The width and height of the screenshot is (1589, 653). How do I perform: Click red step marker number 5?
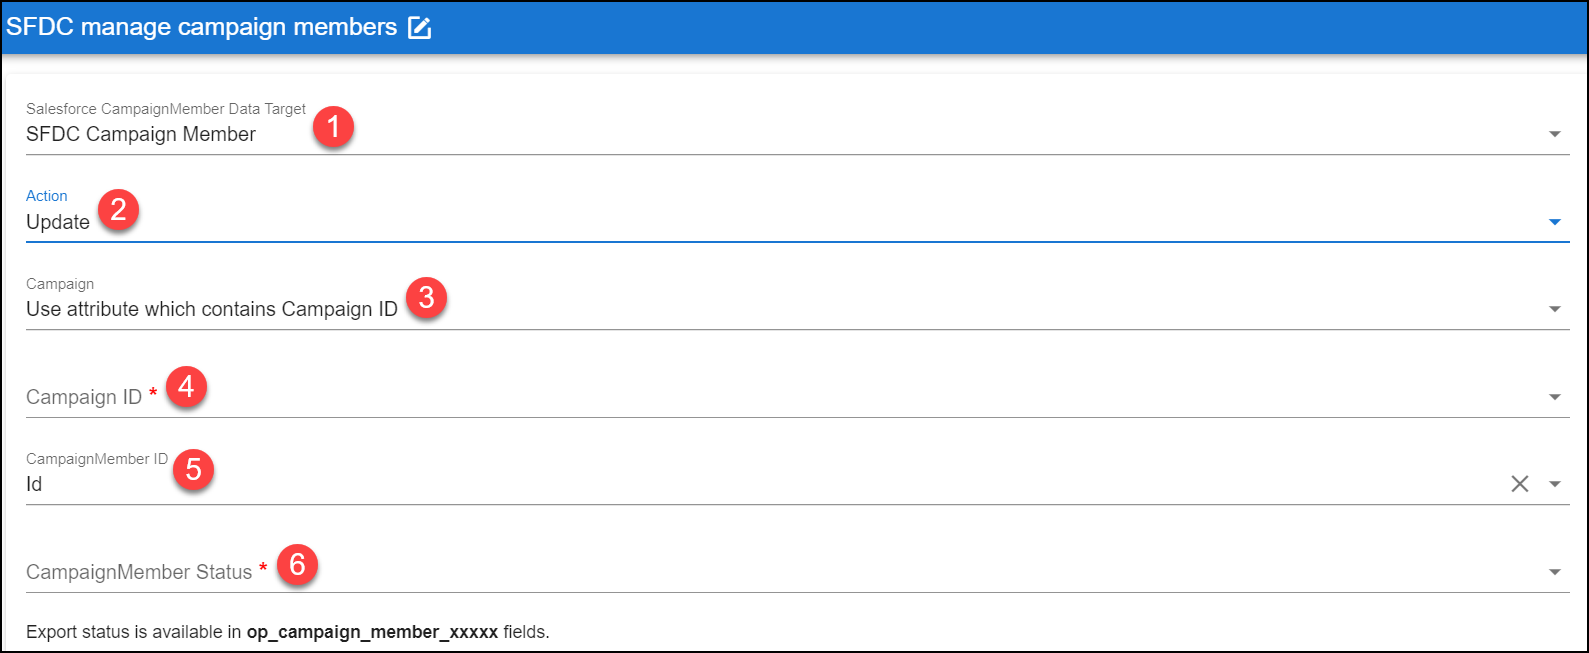pos(194,469)
